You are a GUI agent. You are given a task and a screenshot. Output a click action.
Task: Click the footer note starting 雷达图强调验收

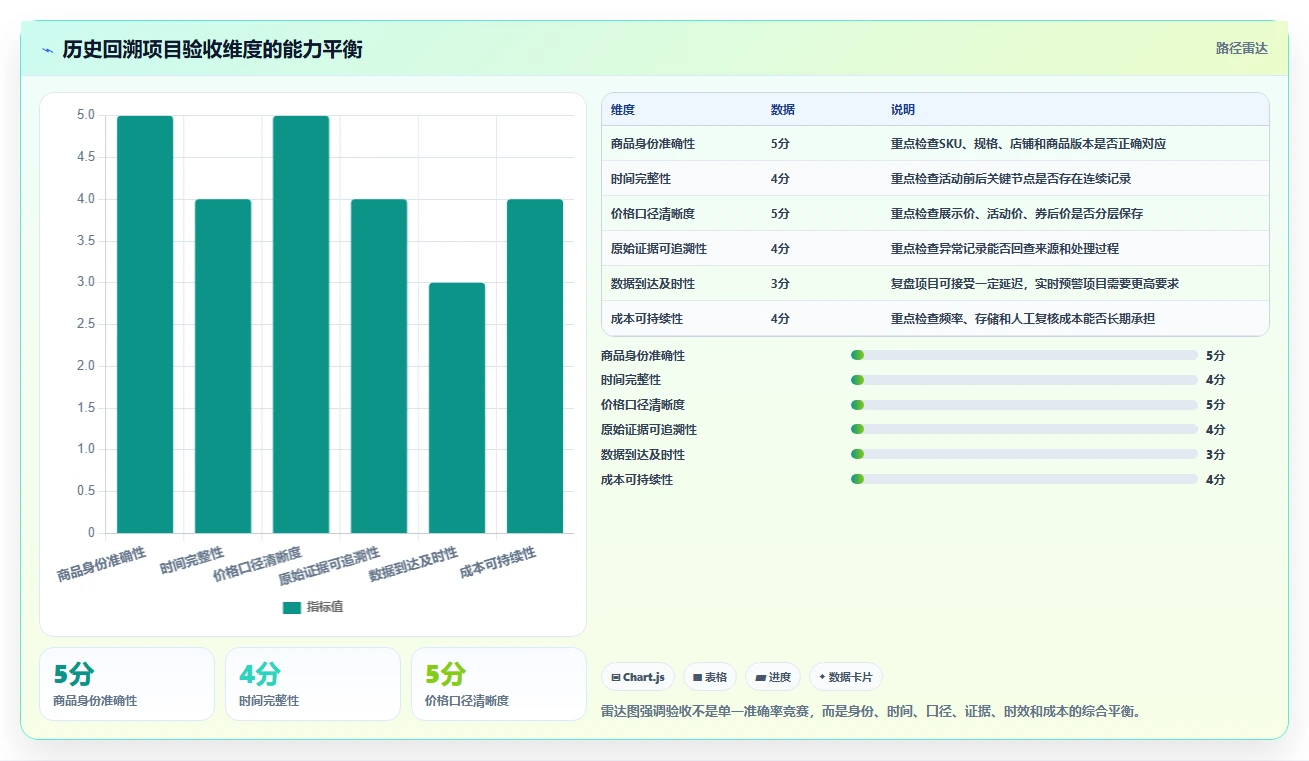(x=873, y=712)
